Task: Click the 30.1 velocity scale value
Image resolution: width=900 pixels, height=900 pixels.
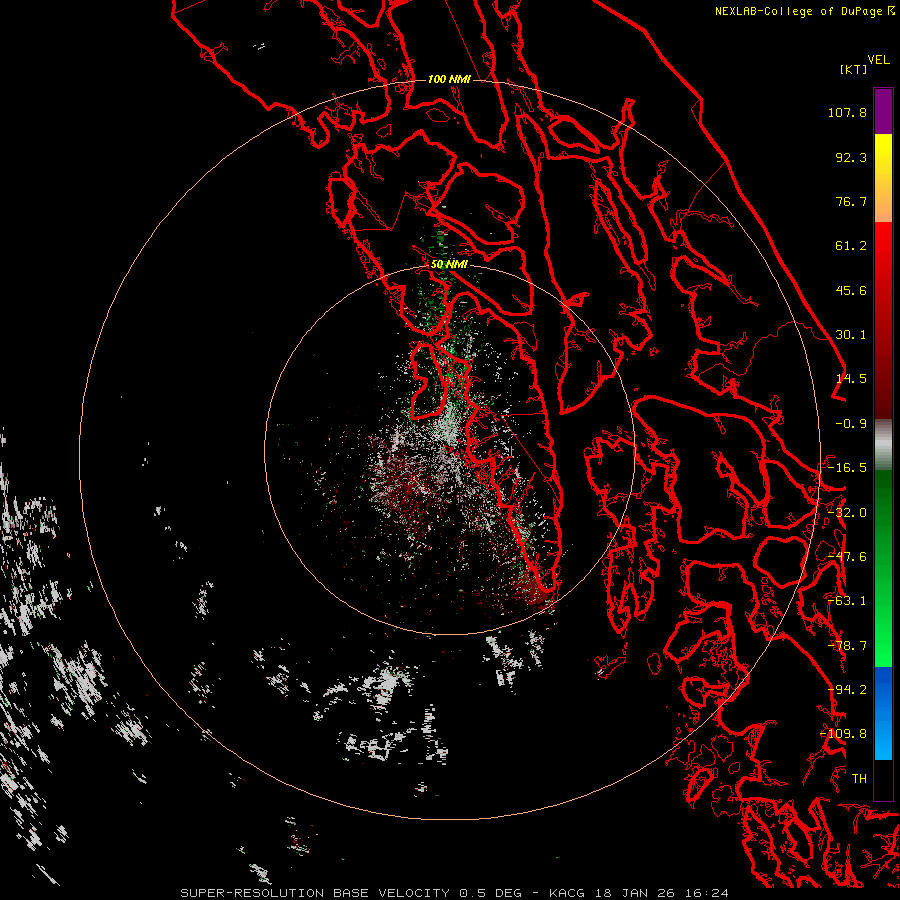Action: pyautogui.click(x=851, y=335)
